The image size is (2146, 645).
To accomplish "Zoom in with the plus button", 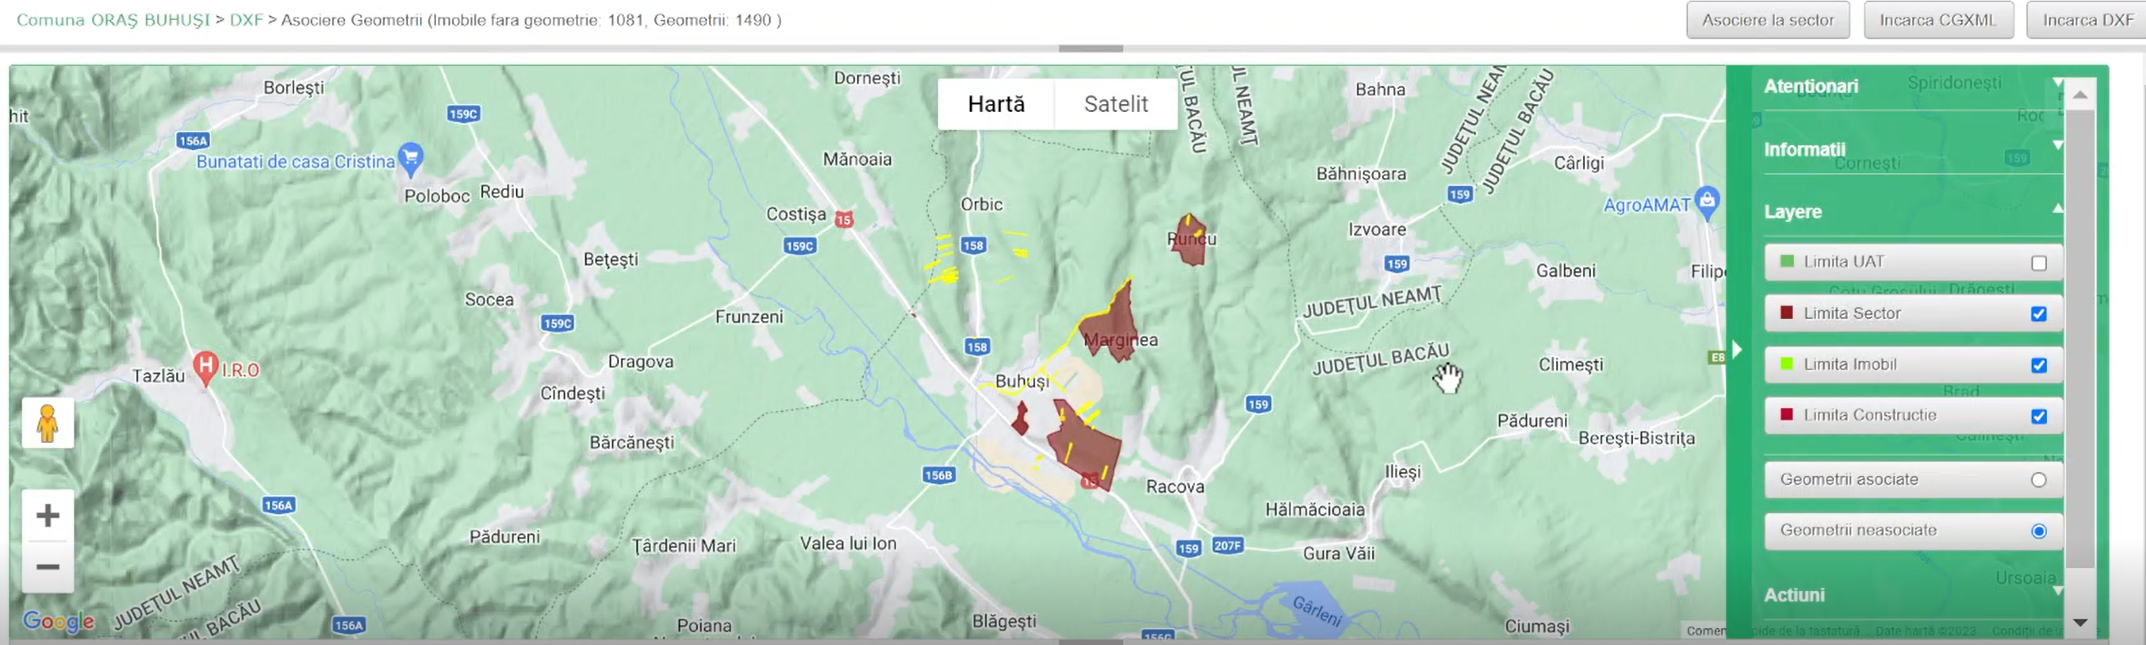I will click(x=47, y=515).
